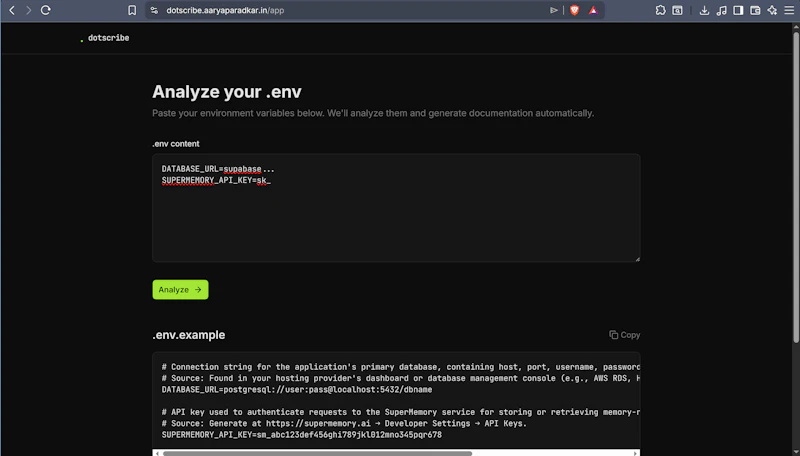The height and width of the screenshot is (456, 800).
Task: Click the 'DATABASE_URL=postgresql://user:pass@localhost:5432/dbname' output line
Action: (x=297, y=389)
